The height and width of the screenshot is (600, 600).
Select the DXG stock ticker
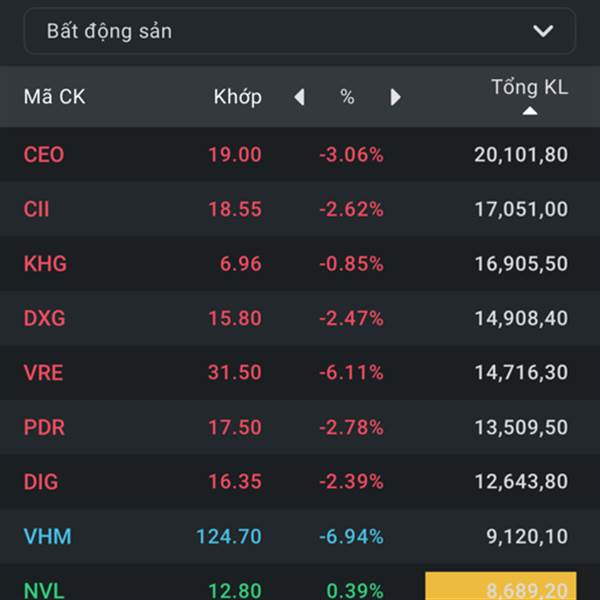pos(44,319)
